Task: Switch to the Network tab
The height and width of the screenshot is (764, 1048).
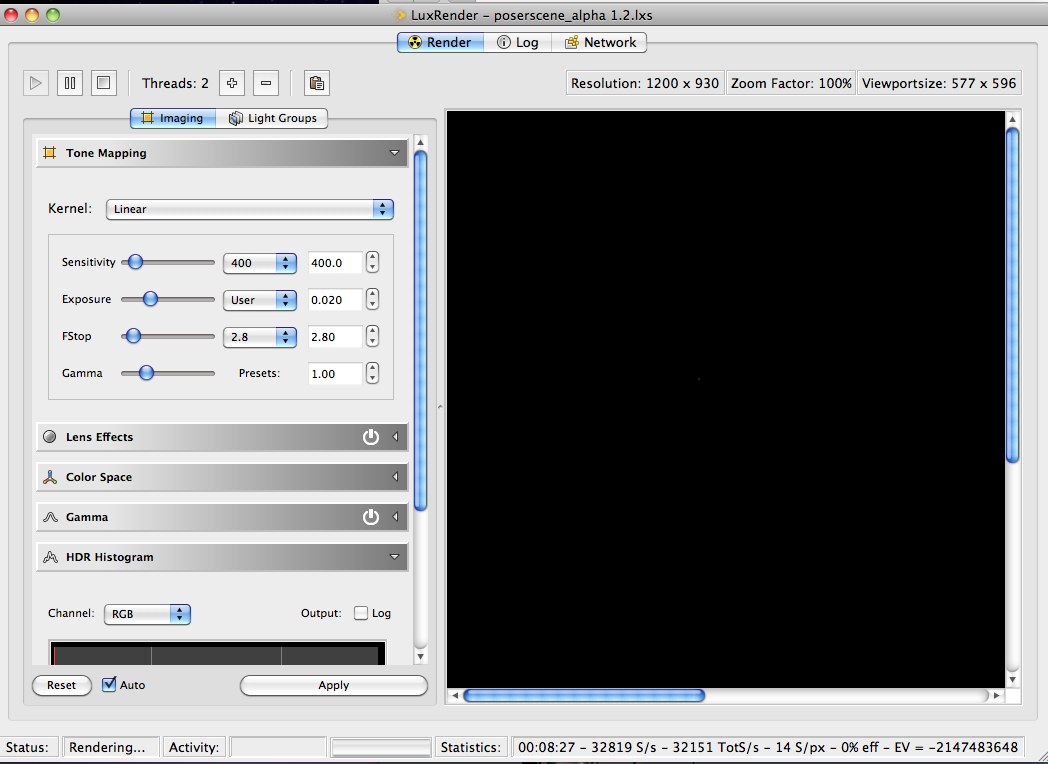Action: pyautogui.click(x=600, y=42)
